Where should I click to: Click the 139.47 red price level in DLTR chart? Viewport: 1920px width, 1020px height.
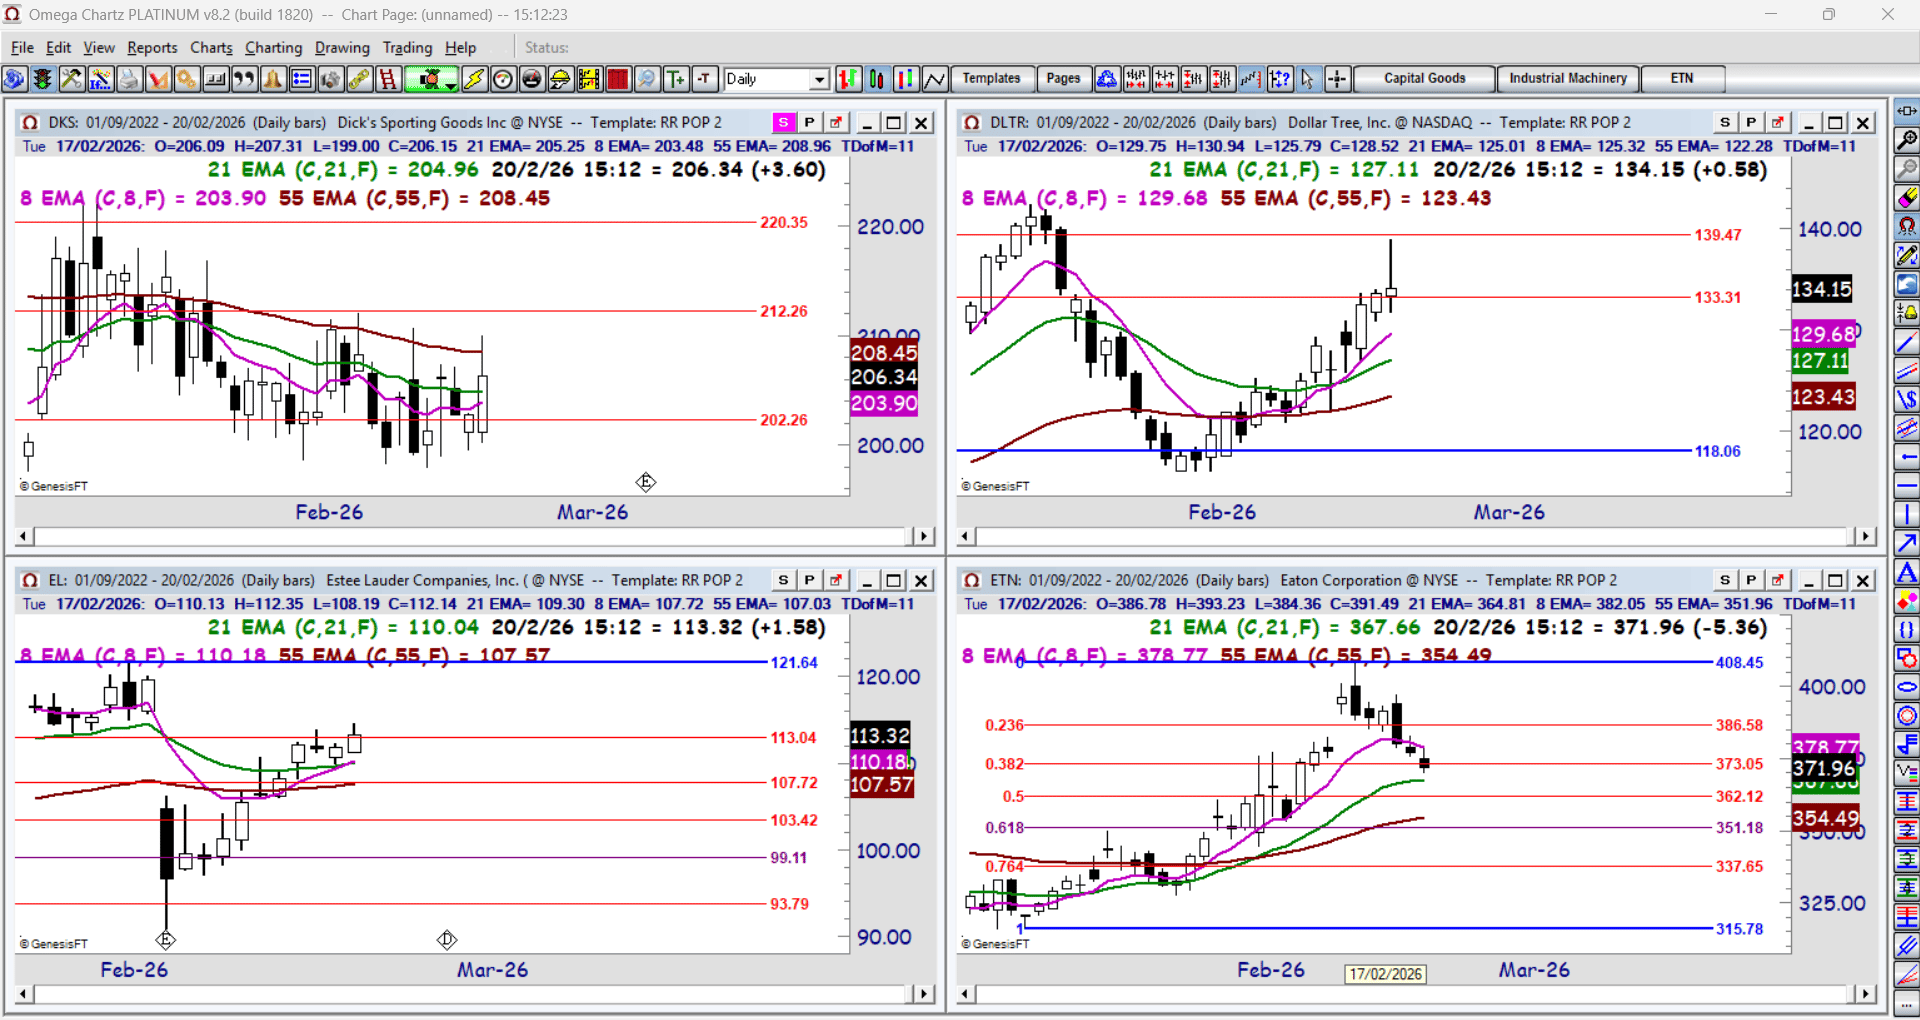(1717, 235)
